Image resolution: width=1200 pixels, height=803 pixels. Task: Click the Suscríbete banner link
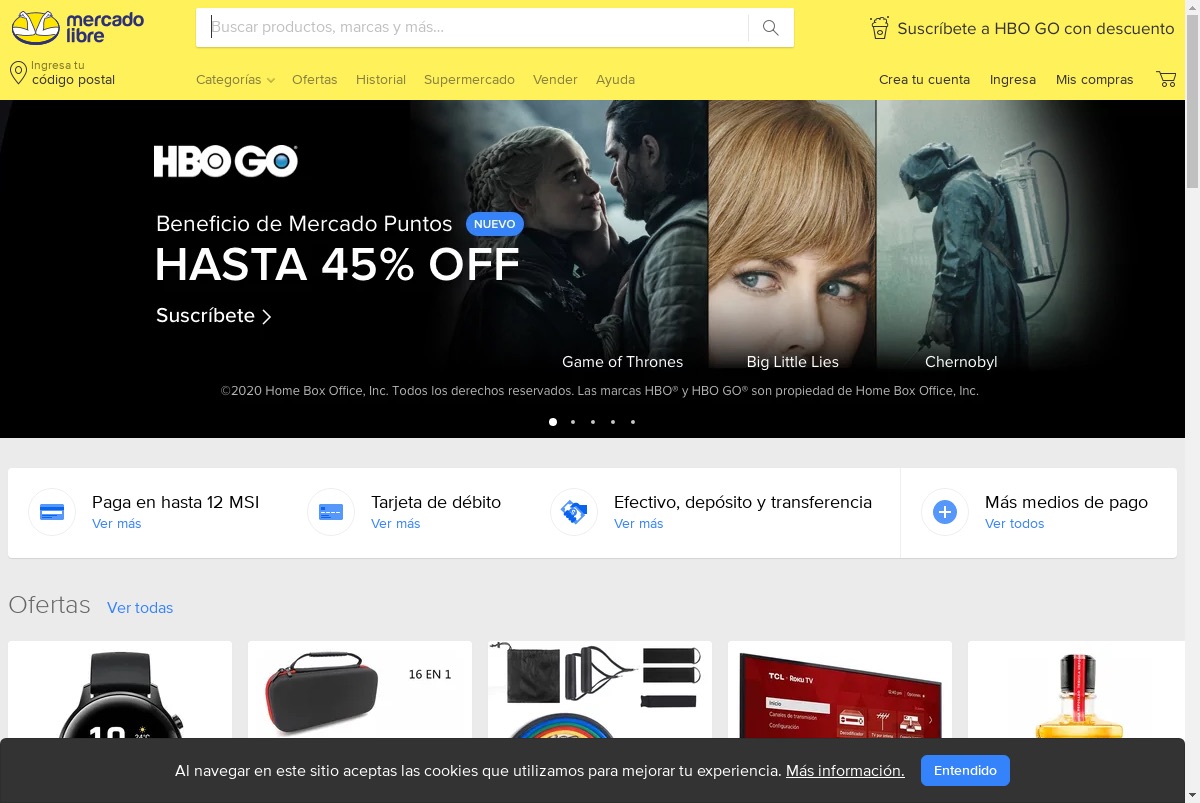213,316
